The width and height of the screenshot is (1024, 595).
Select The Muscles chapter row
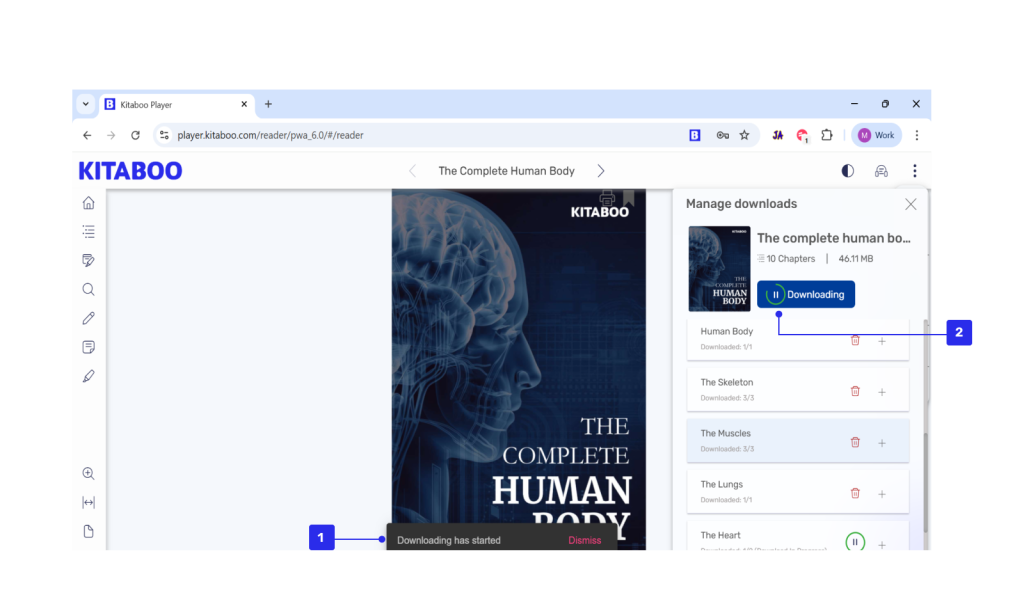point(797,441)
